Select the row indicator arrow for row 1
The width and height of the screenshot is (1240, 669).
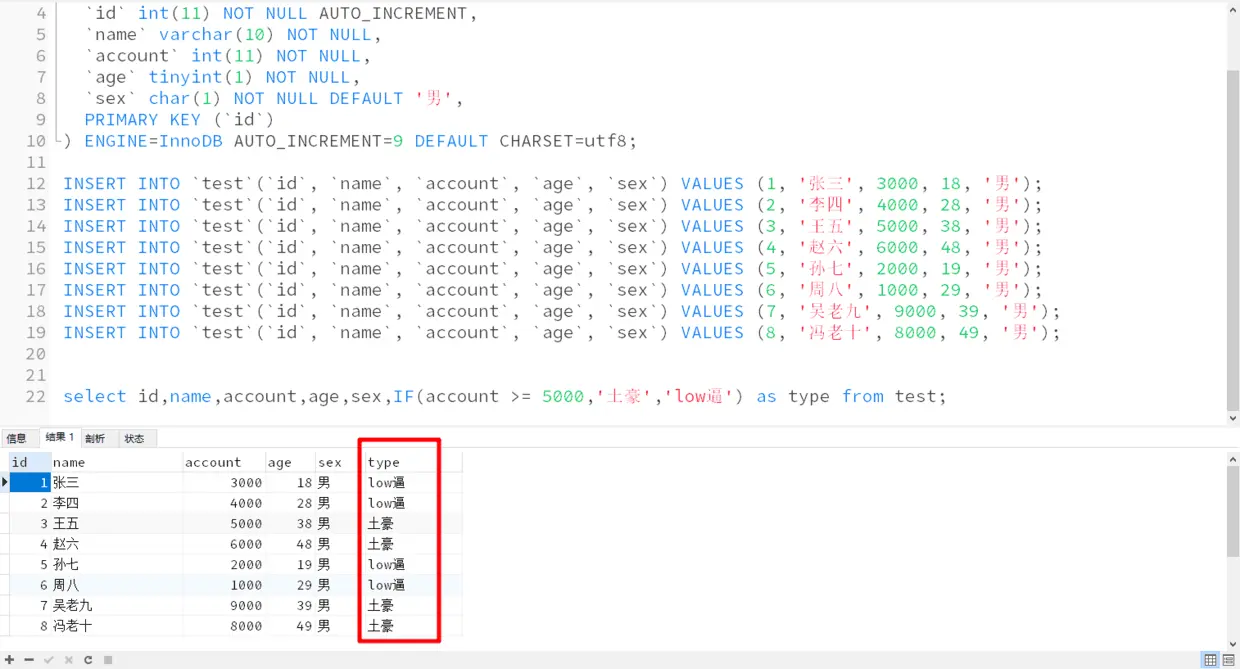5,482
